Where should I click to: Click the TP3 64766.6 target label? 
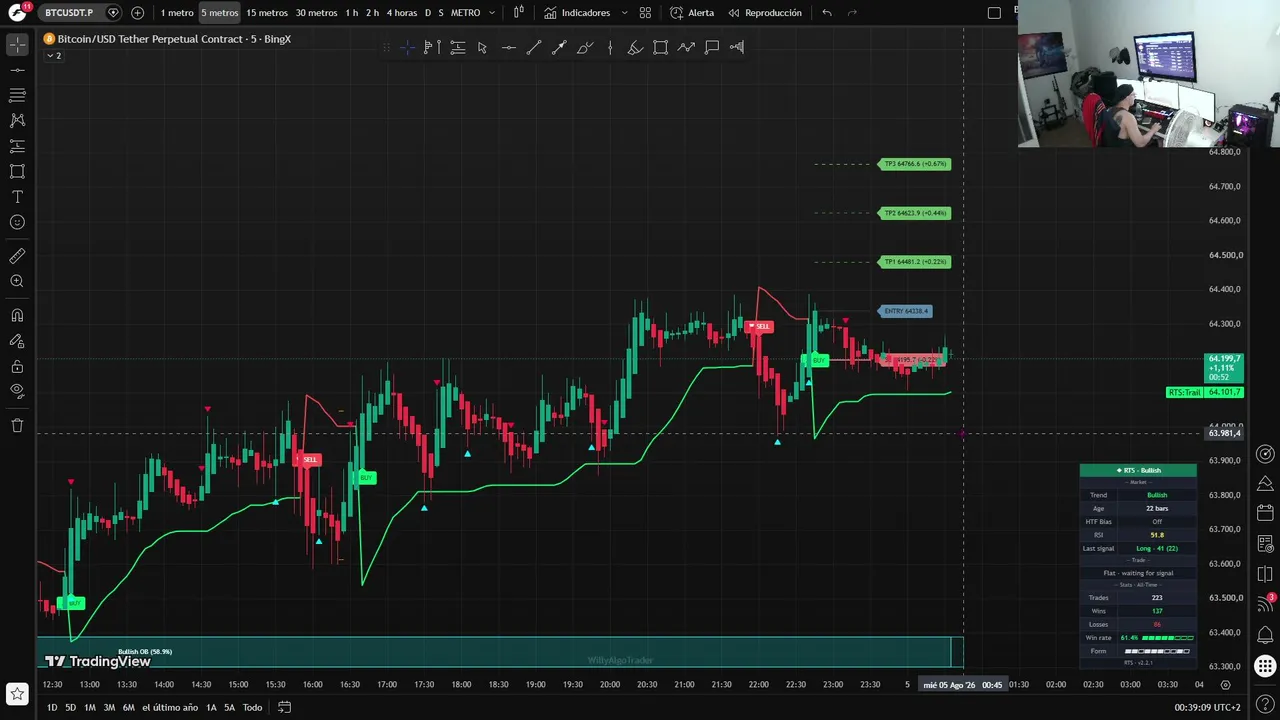[914, 164]
